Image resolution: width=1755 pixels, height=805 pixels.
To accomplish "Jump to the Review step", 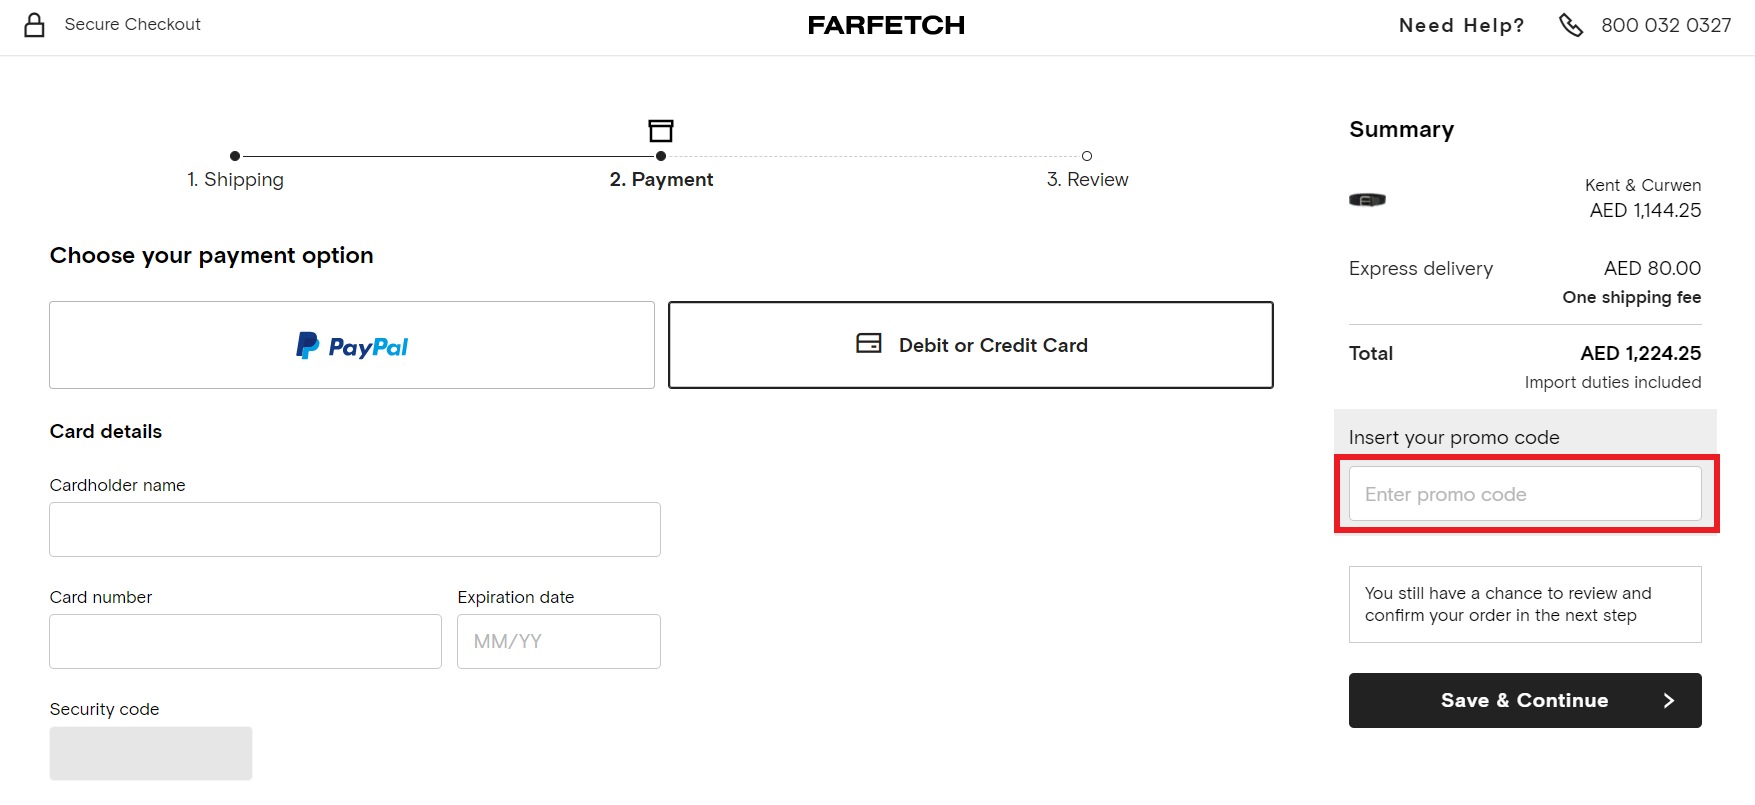I will [1087, 180].
